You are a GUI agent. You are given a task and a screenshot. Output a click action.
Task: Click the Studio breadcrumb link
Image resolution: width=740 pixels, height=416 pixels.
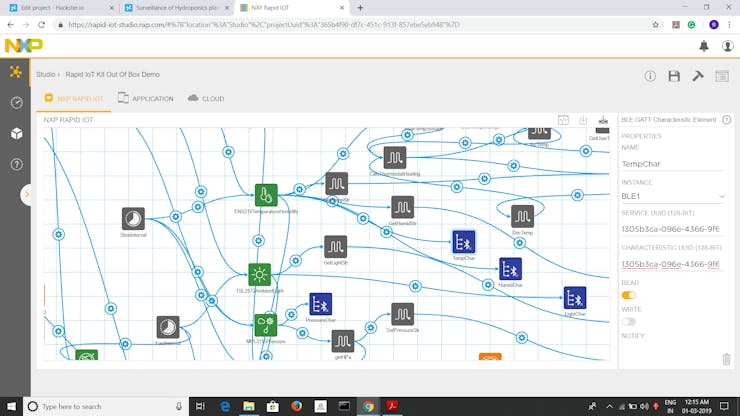click(x=45, y=75)
